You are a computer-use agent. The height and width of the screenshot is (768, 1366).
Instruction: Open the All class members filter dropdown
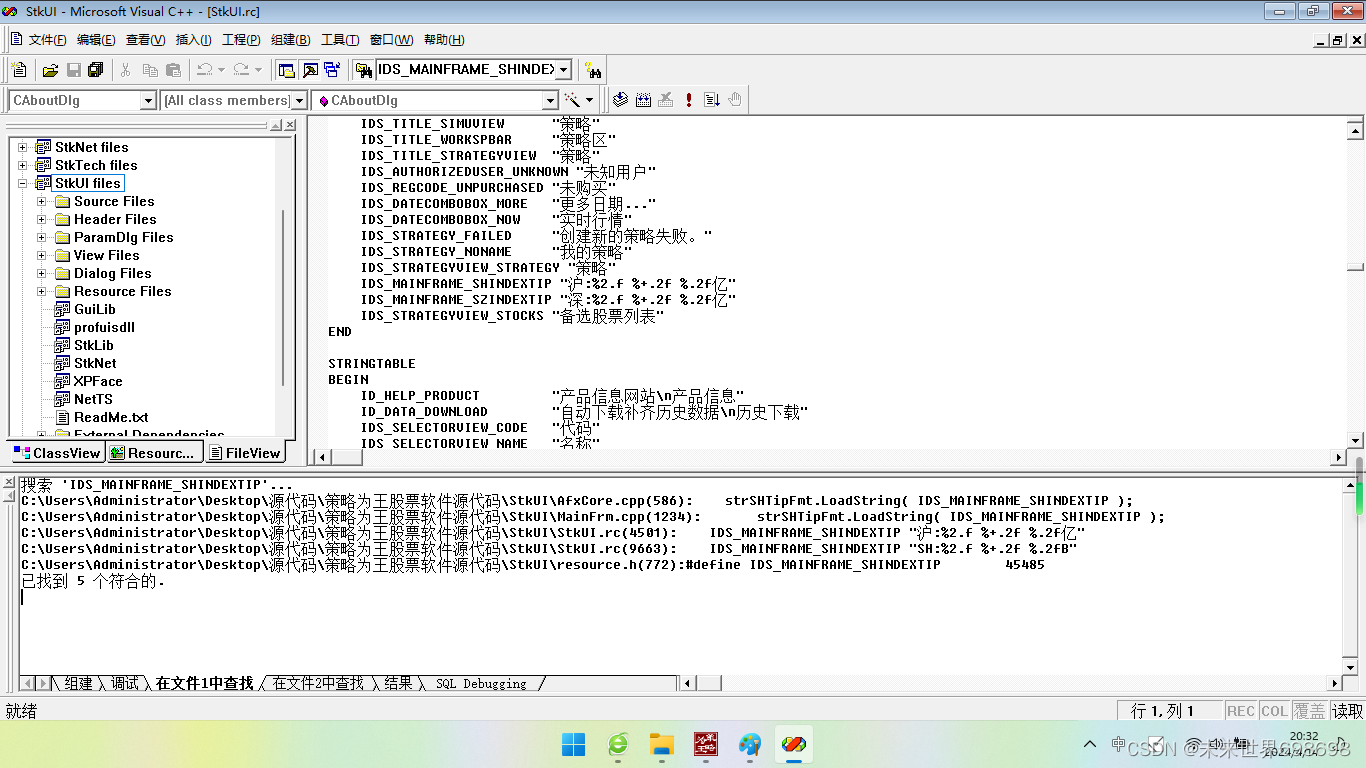(298, 100)
